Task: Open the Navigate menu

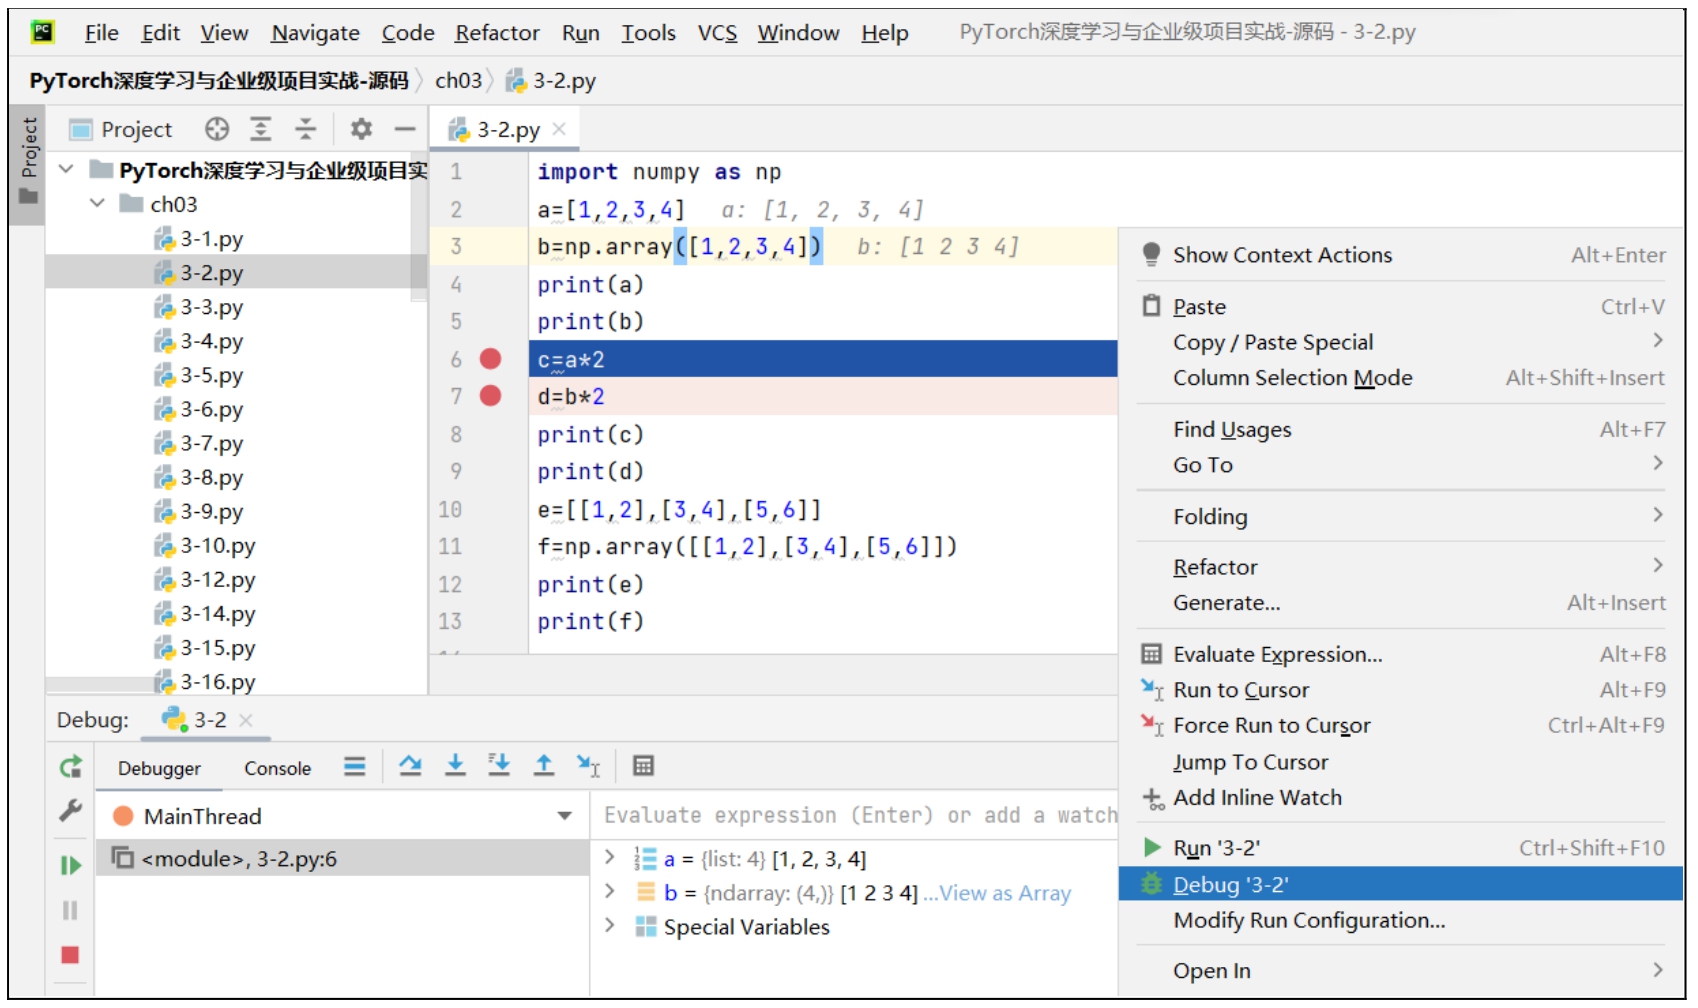Action: 315,33
